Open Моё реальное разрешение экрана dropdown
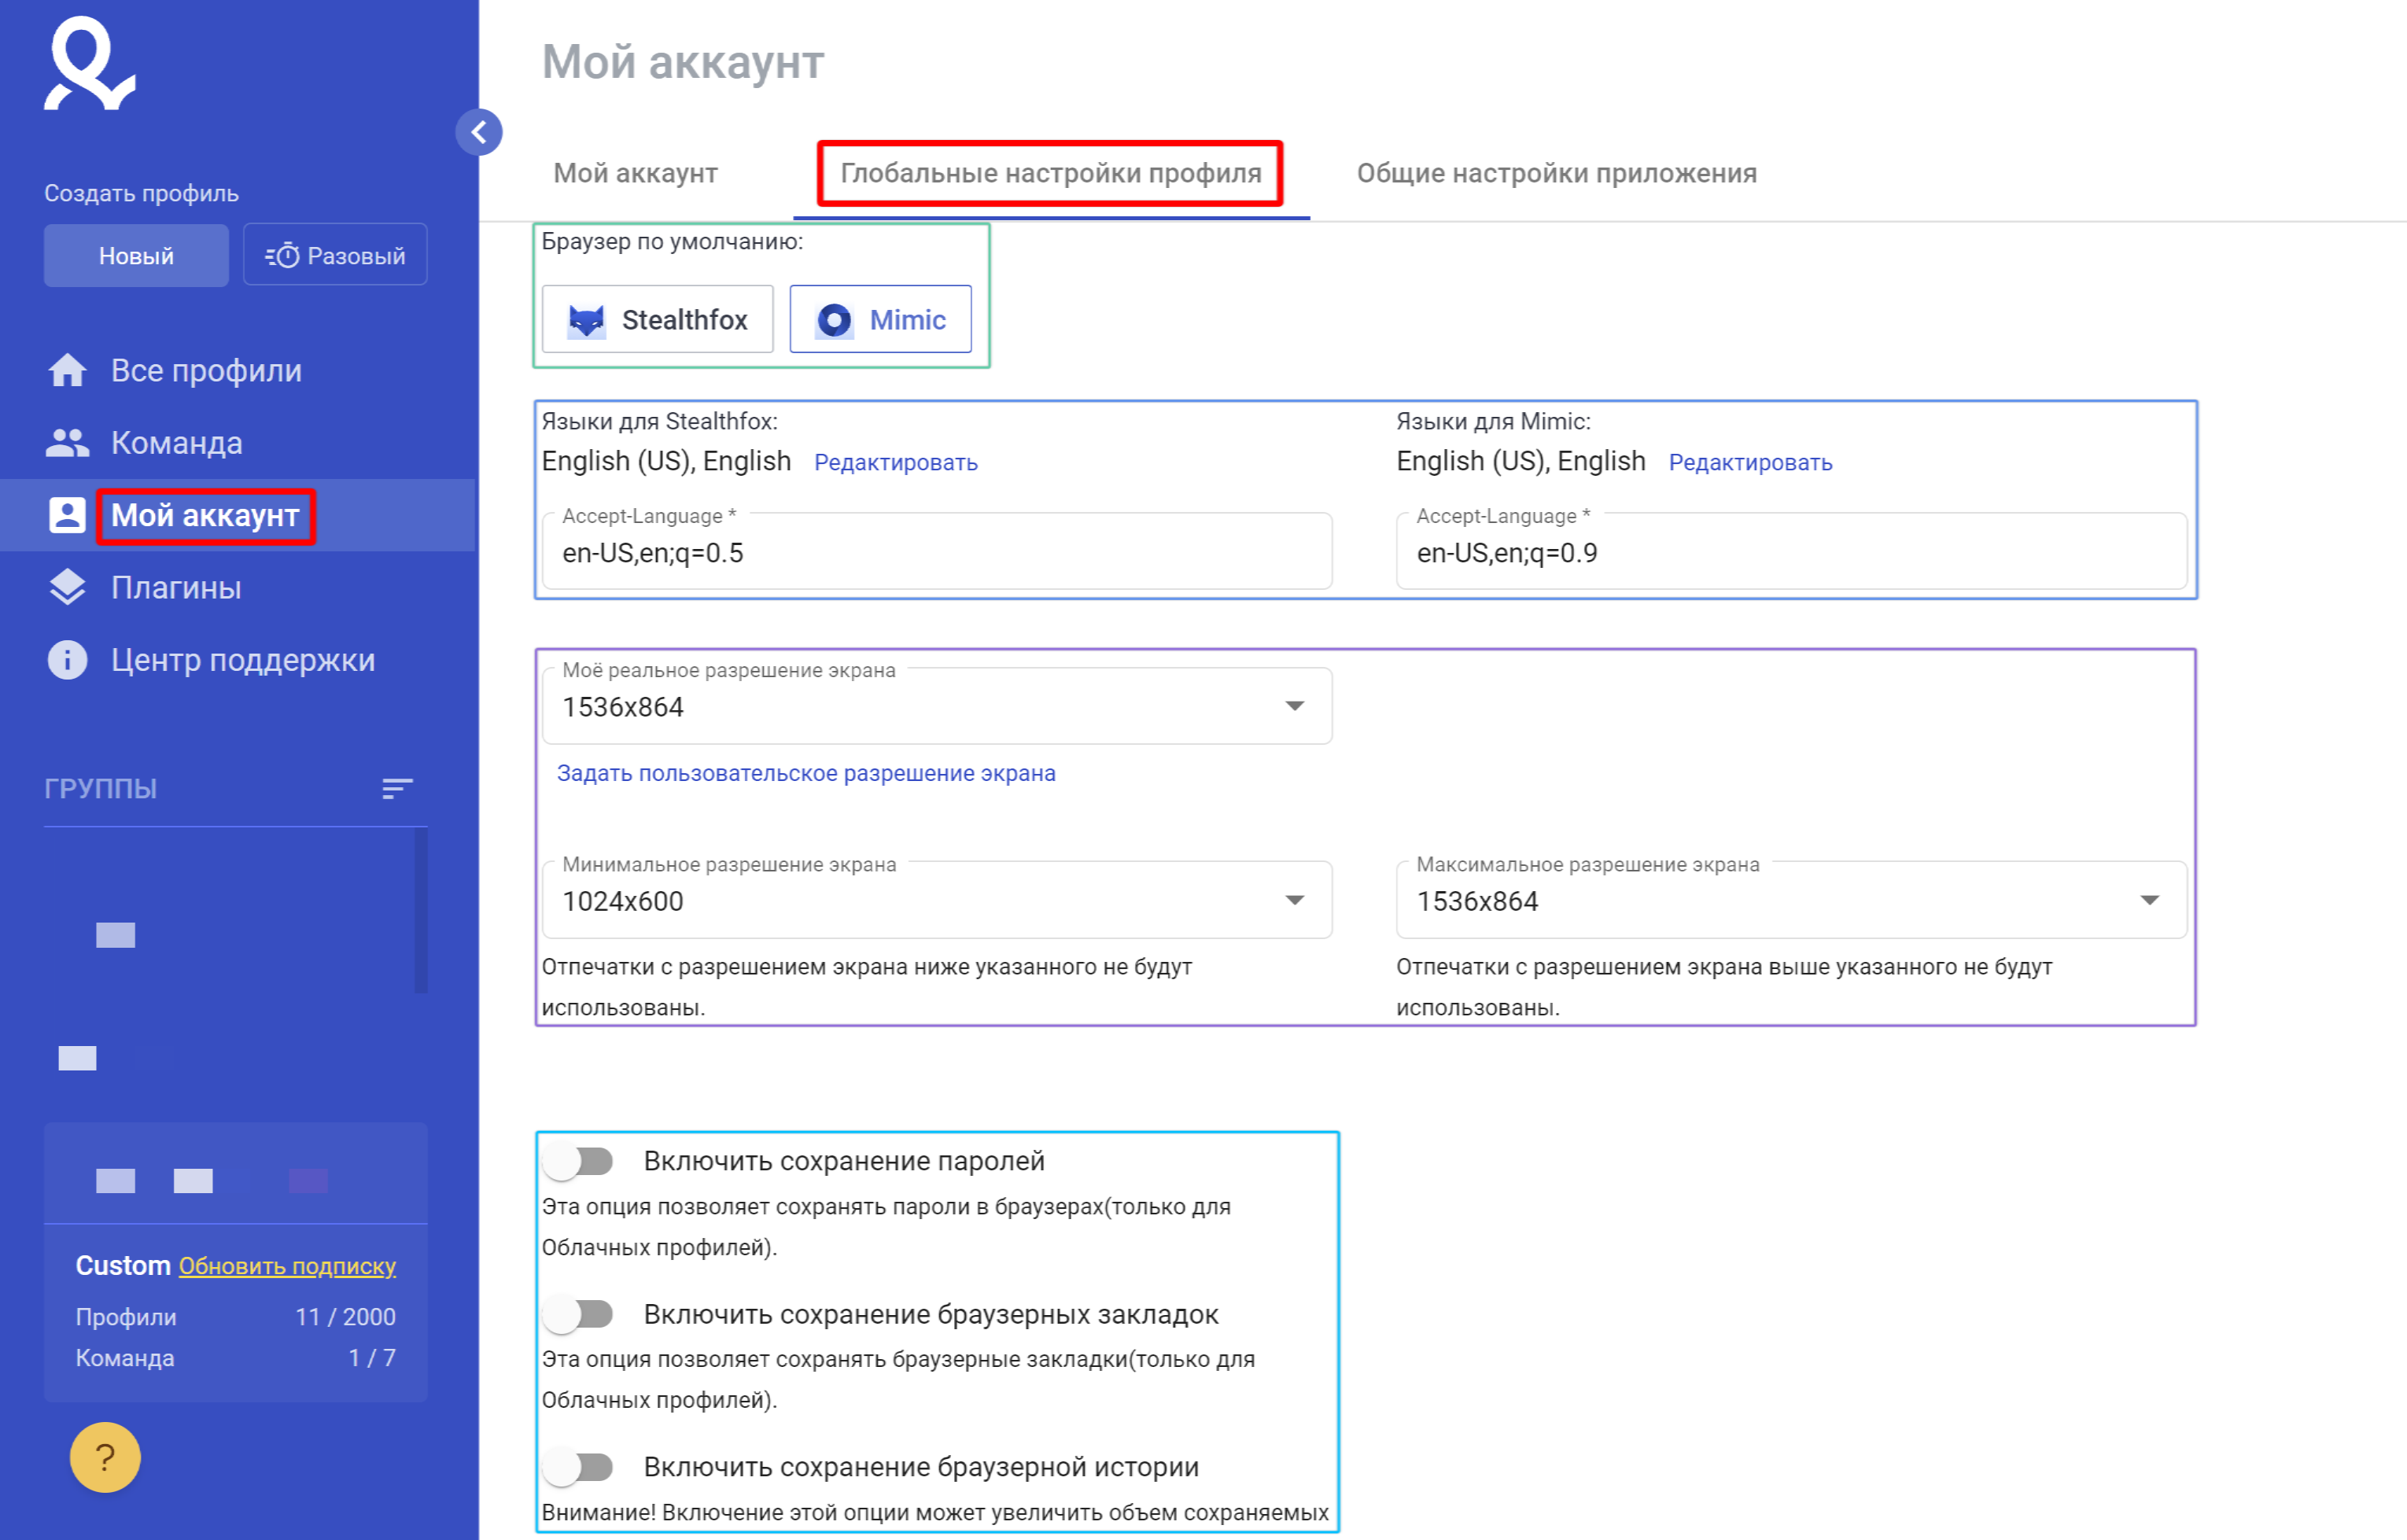2407x1540 pixels. [x=937, y=706]
